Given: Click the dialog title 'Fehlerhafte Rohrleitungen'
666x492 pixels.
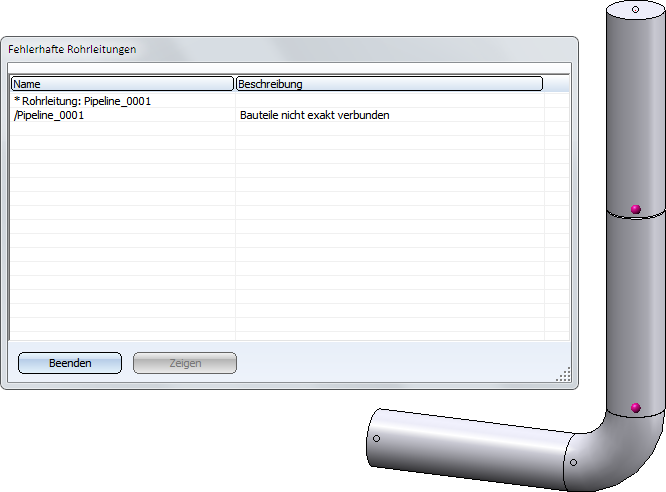Looking at the screenshot, I should pos(72,49).
